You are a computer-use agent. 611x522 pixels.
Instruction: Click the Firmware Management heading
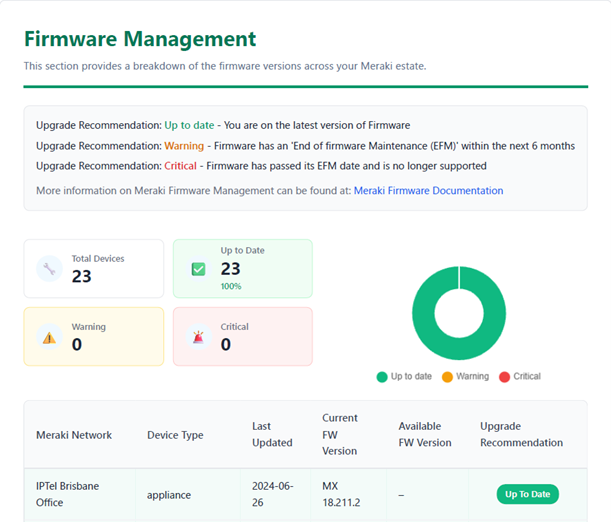click(140, 39)
